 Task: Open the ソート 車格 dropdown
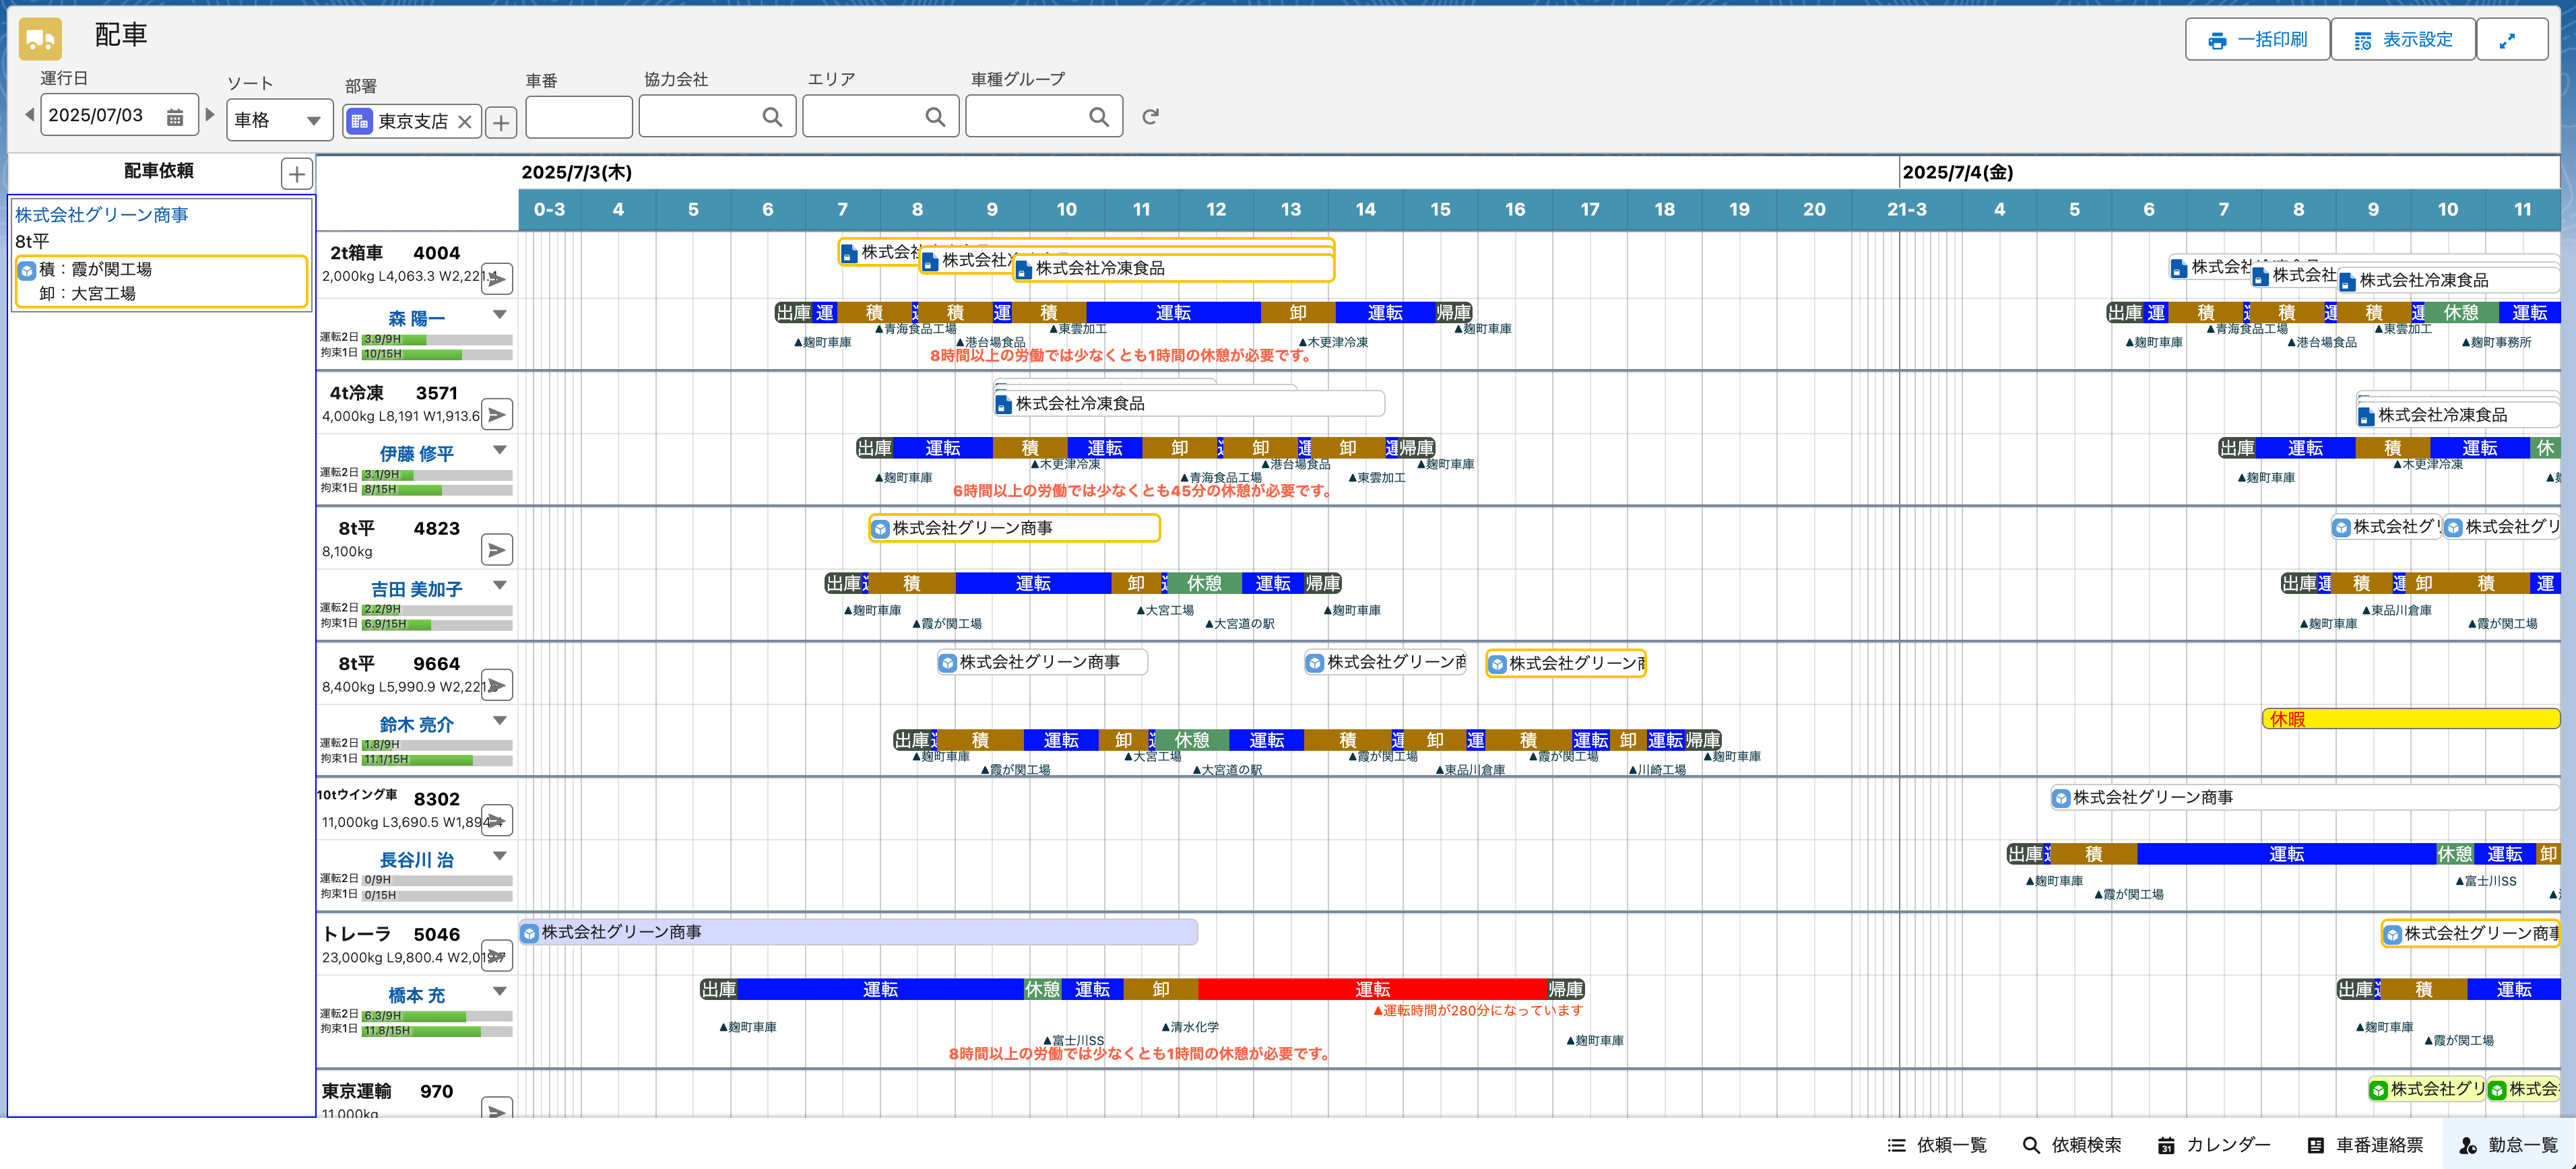click(x=279, y=120)
